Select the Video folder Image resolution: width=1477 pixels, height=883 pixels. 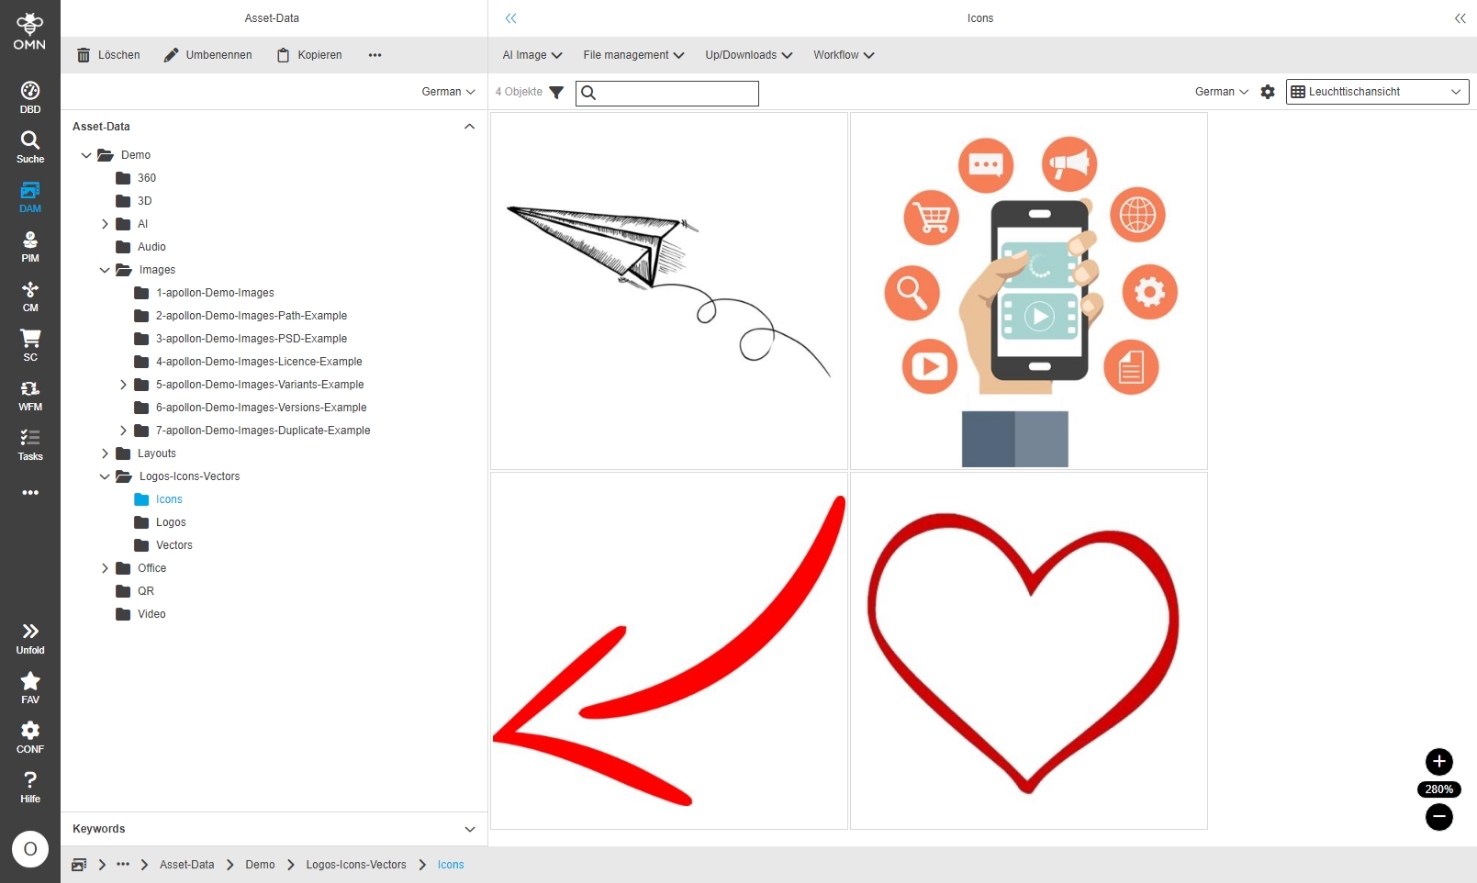tap(141, 615)
